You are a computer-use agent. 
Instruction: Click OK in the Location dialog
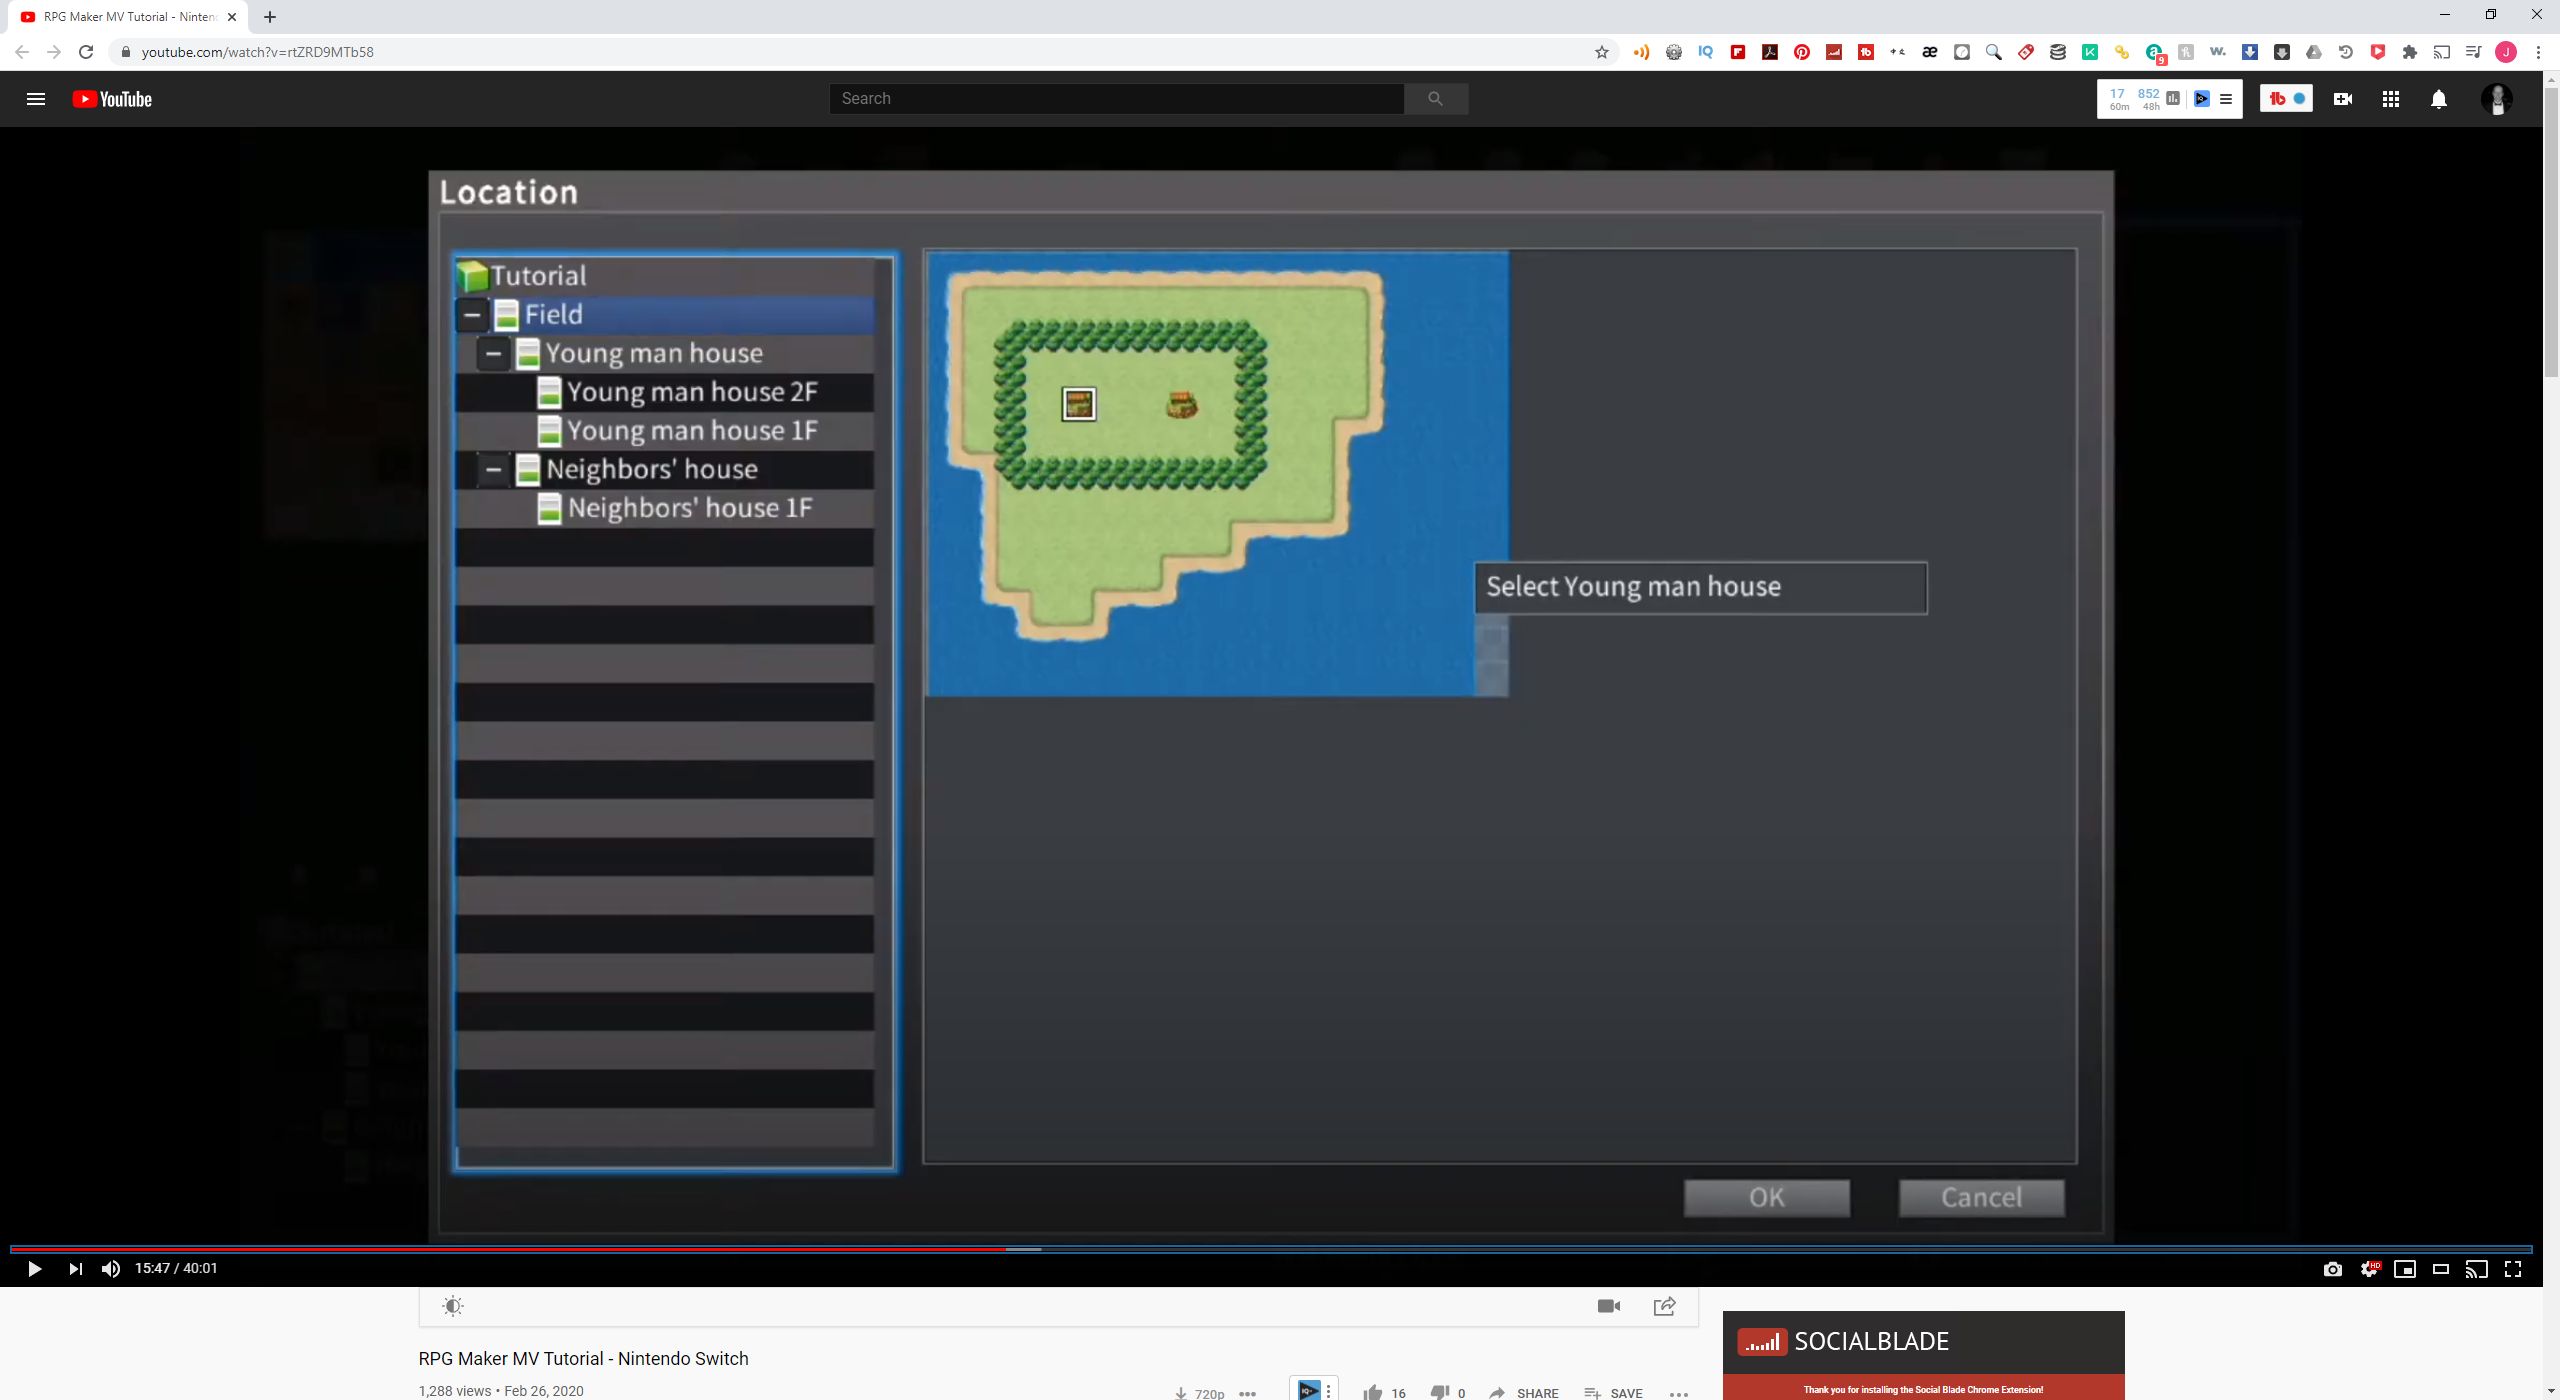(1766, 1198)
